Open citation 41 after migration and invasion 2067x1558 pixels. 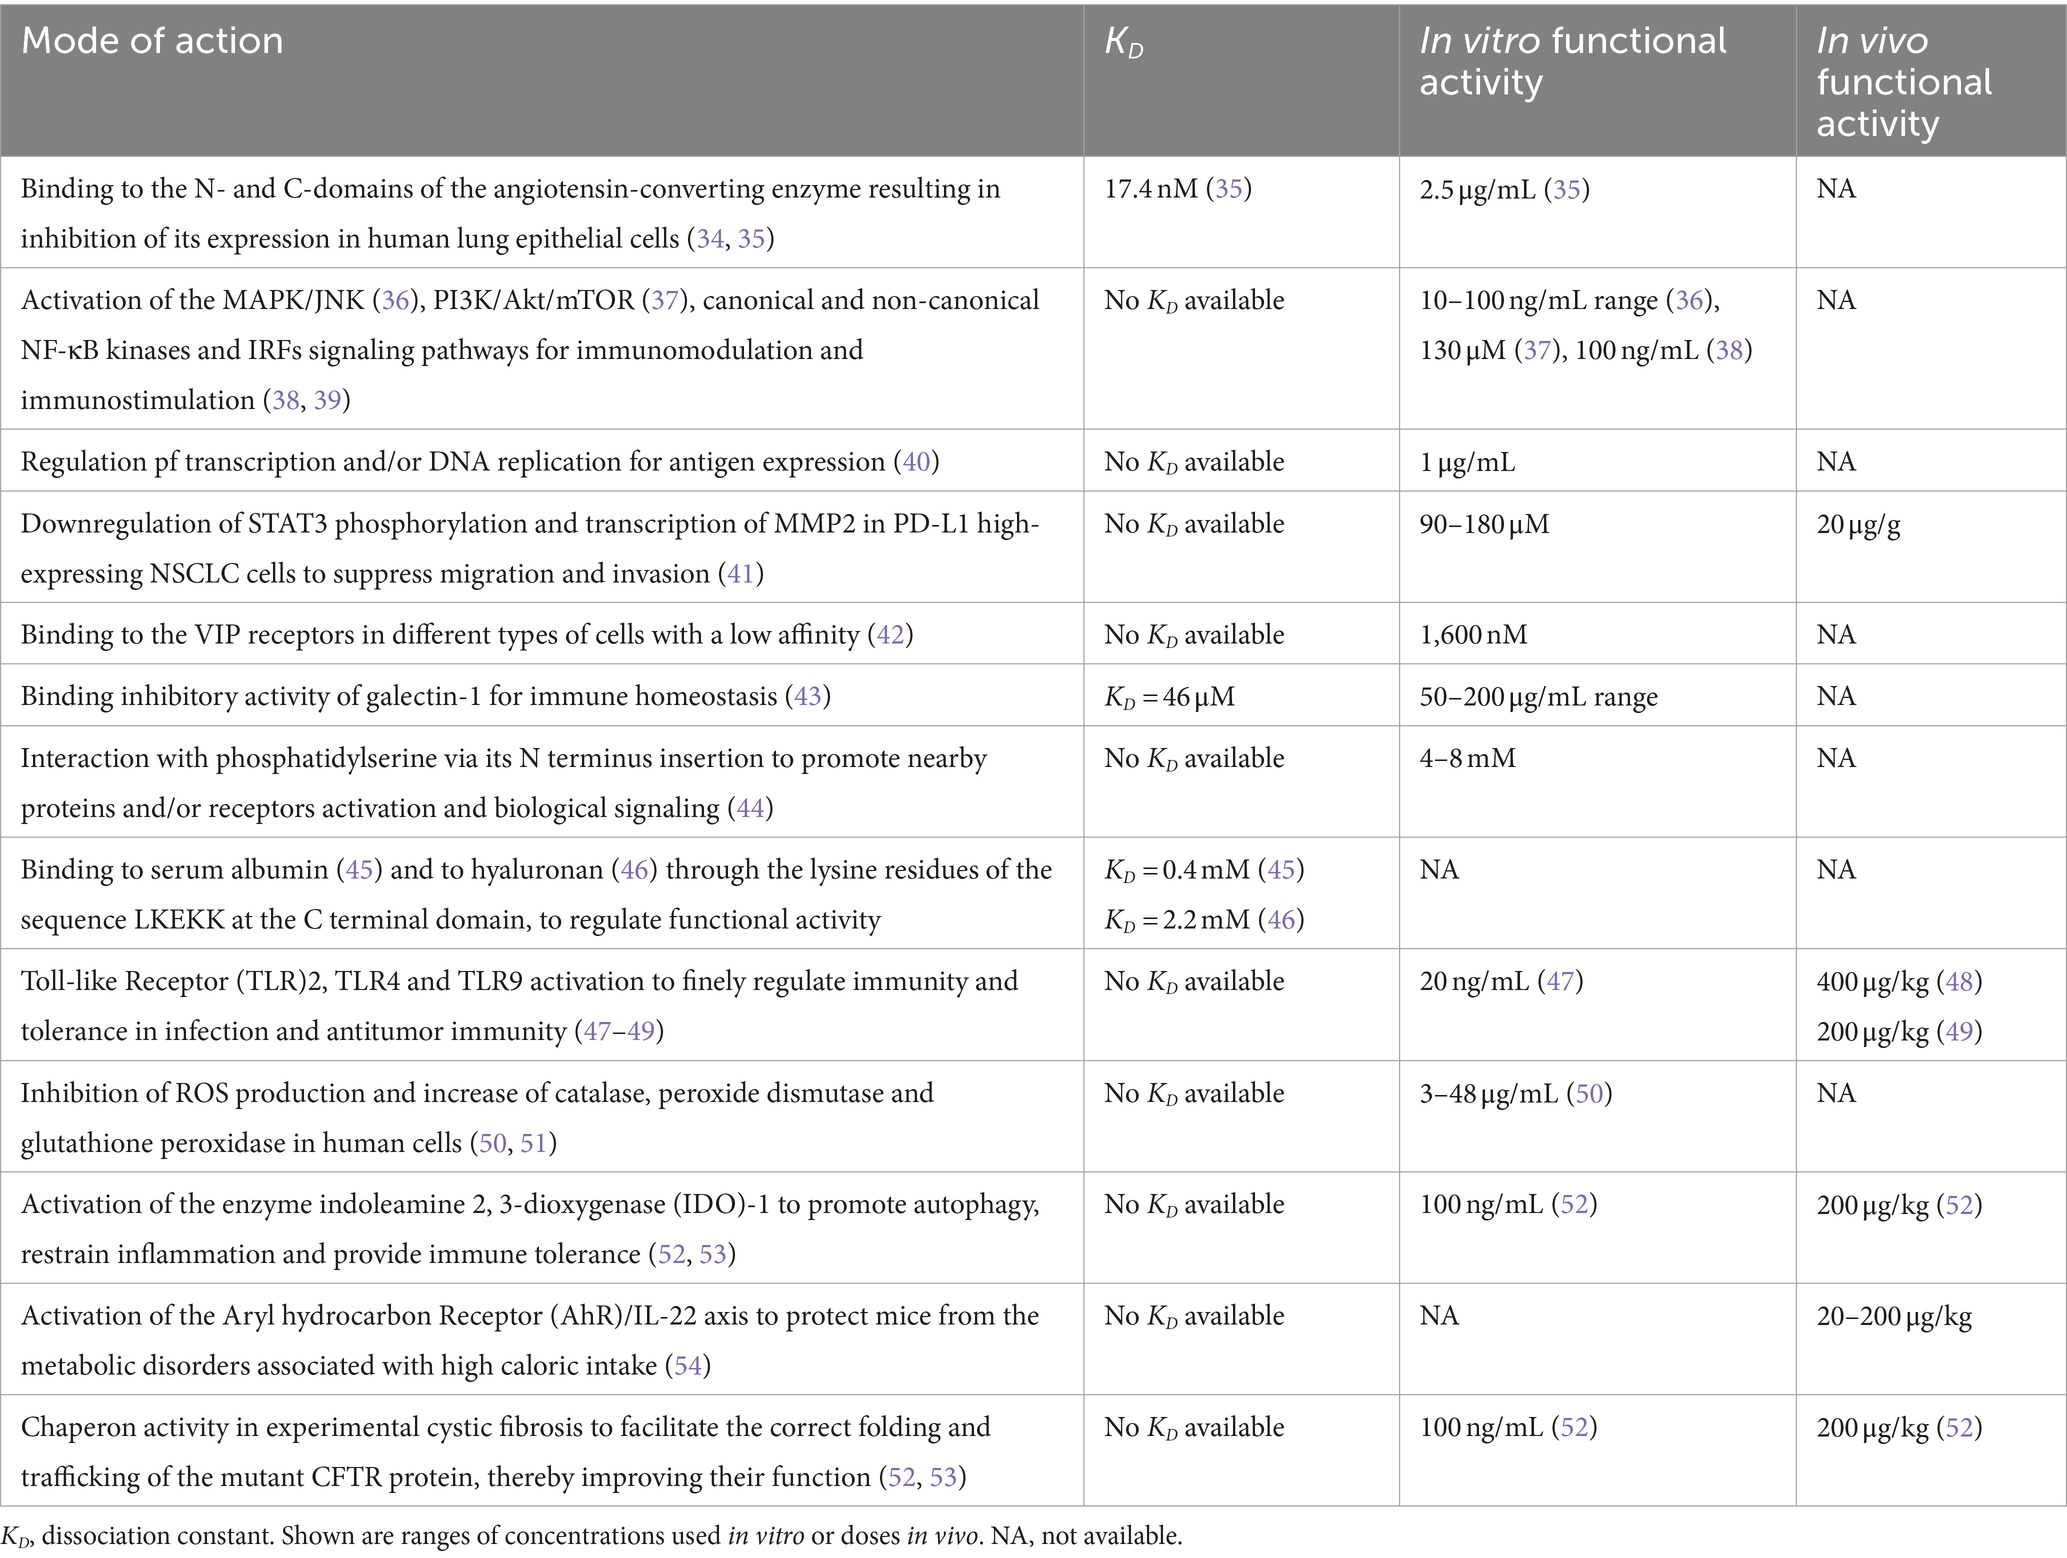tap(741, 574)
